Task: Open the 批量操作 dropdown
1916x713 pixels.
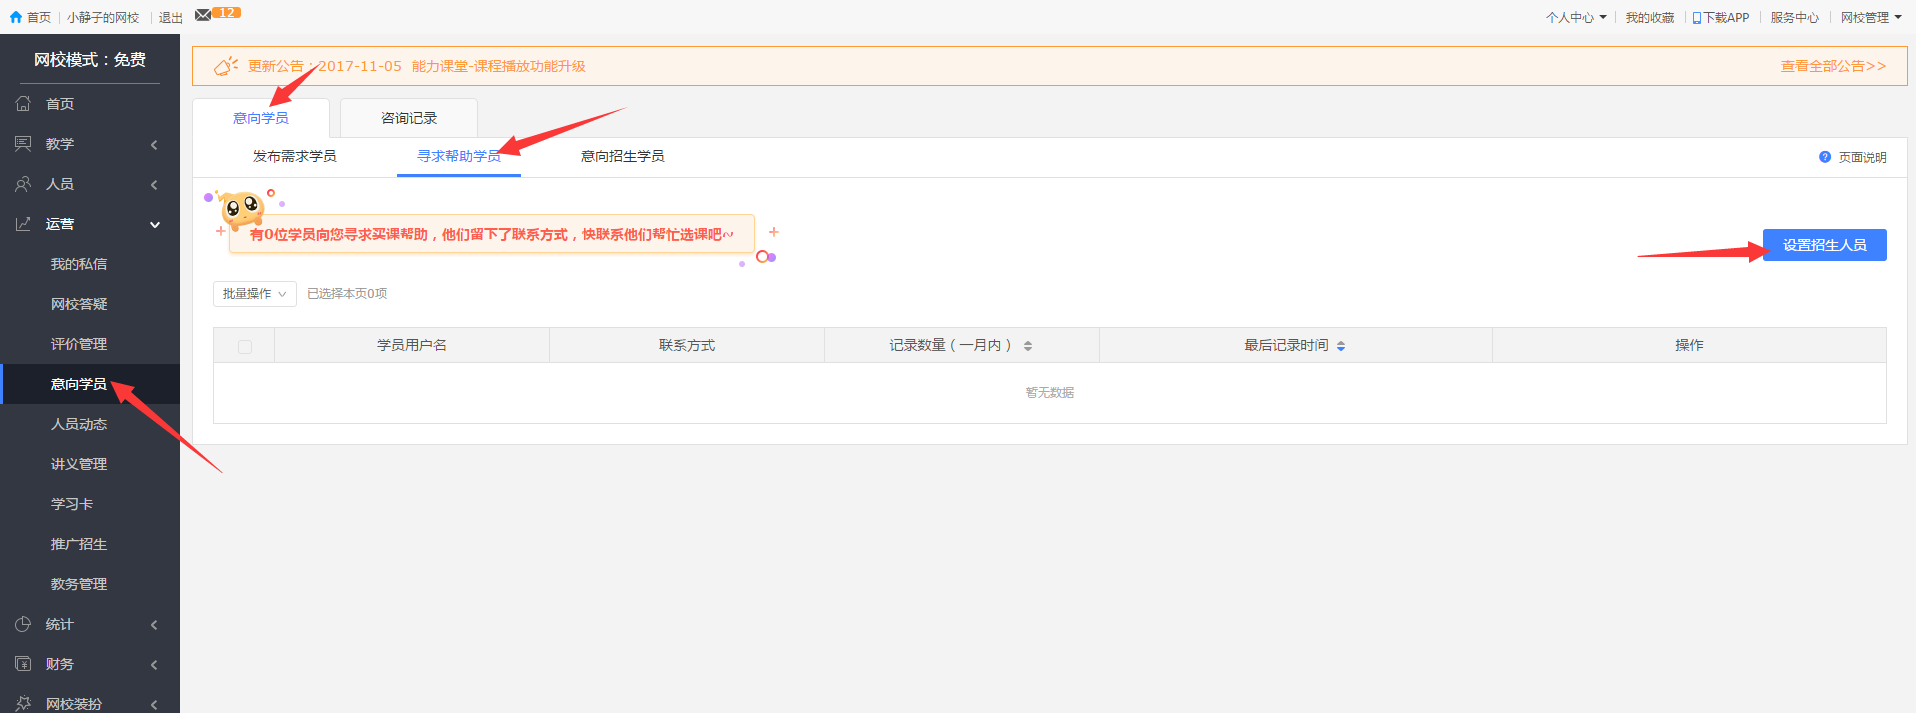Action: [x=254, y=294]
